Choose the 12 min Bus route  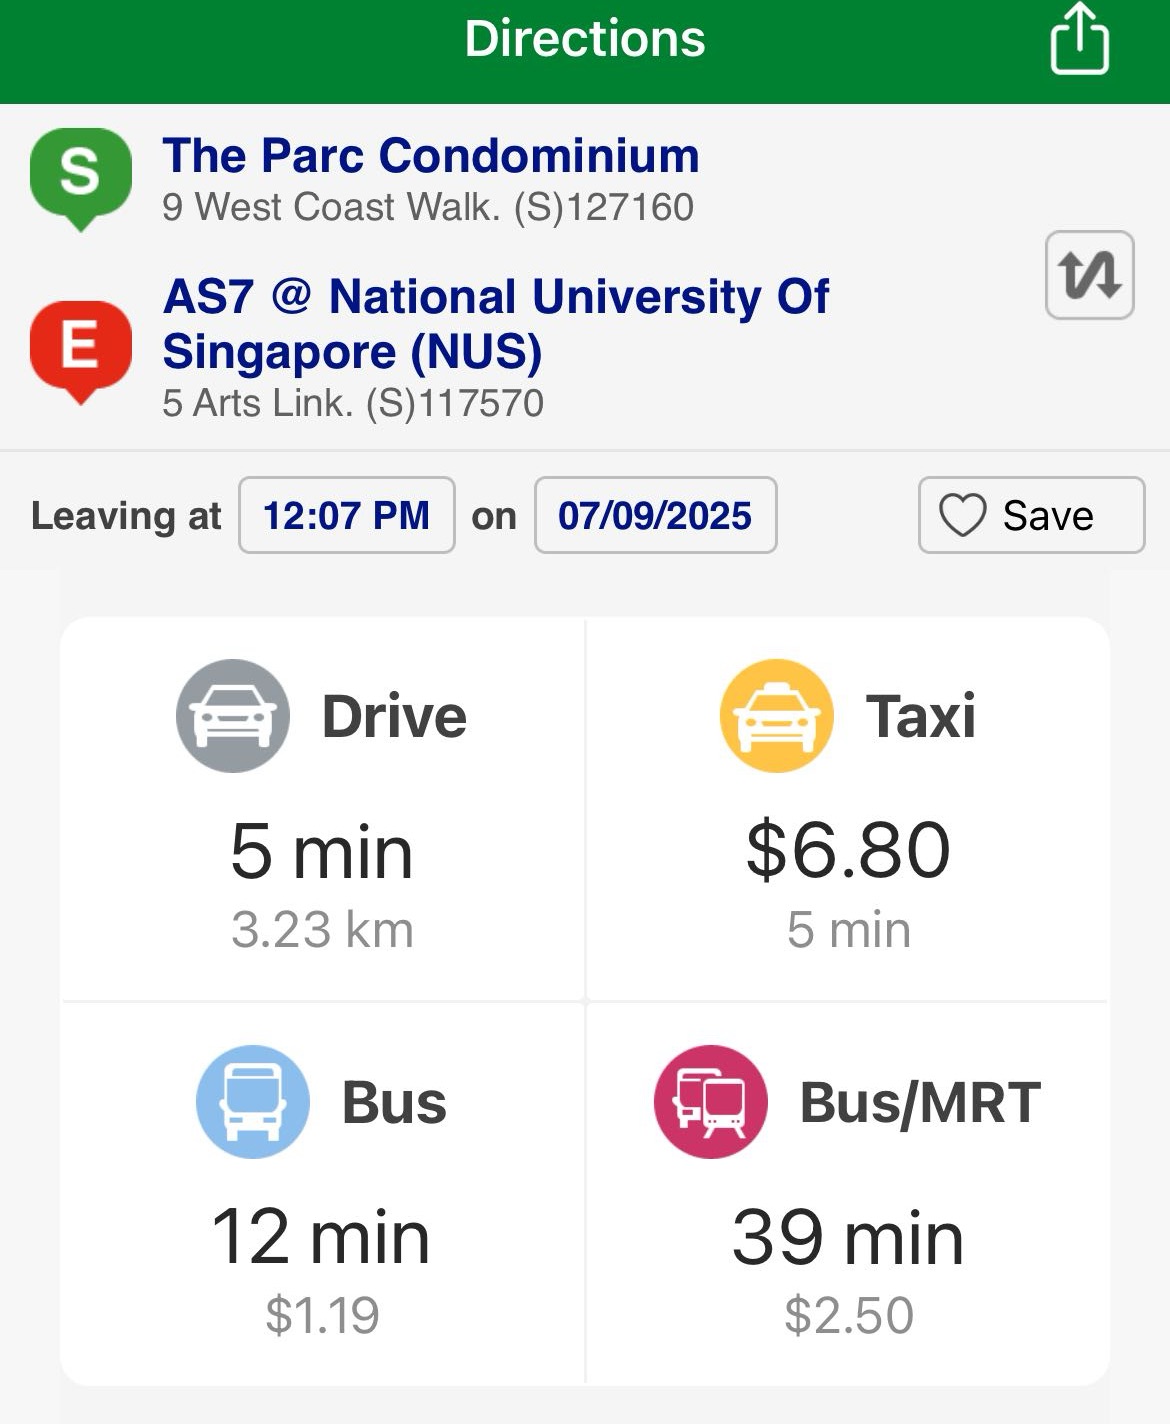(321, 1237)
